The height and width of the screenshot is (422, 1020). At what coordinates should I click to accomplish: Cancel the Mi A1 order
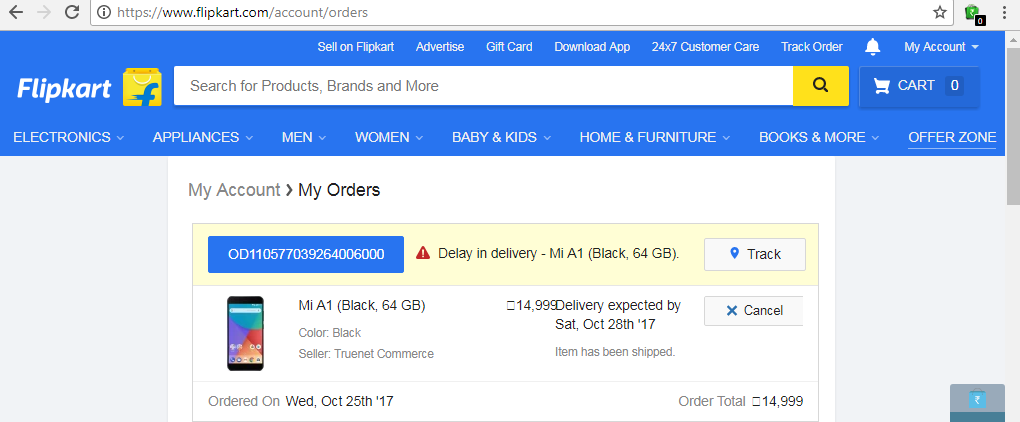(x=753, y=311)
